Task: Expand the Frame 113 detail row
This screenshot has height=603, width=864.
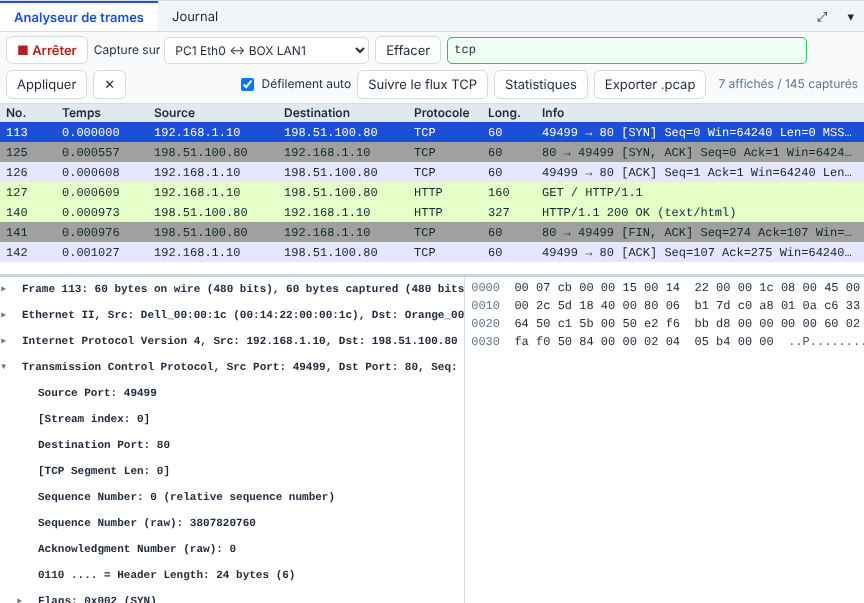Action: point(4,289)
